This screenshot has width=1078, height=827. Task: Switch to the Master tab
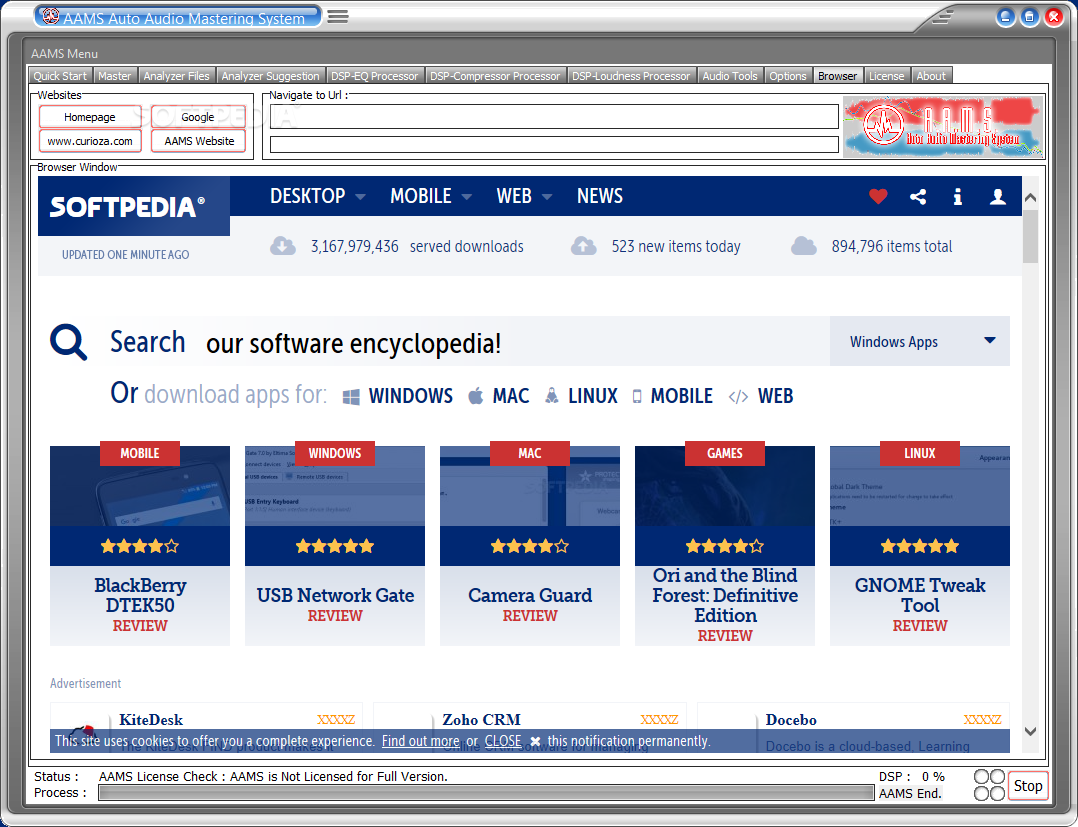pos(114,76)
